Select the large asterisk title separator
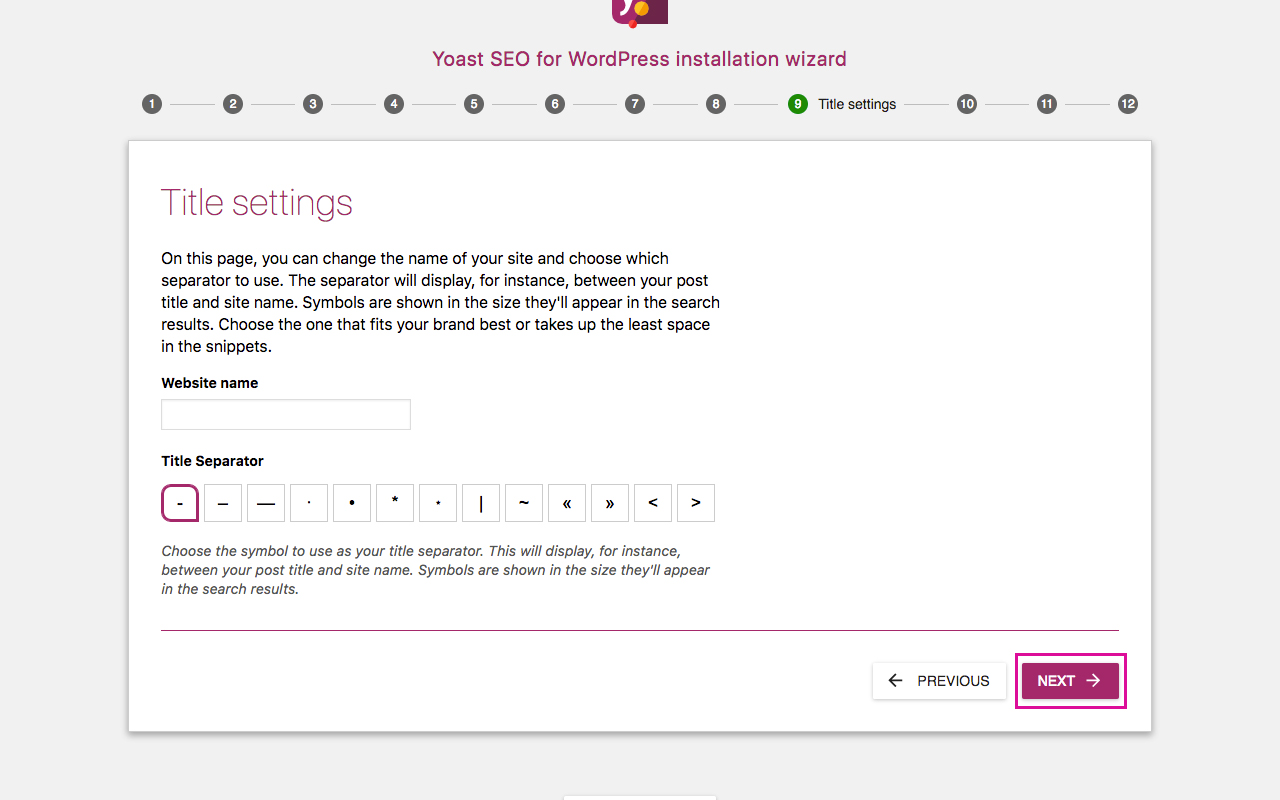 click(395, 503)
